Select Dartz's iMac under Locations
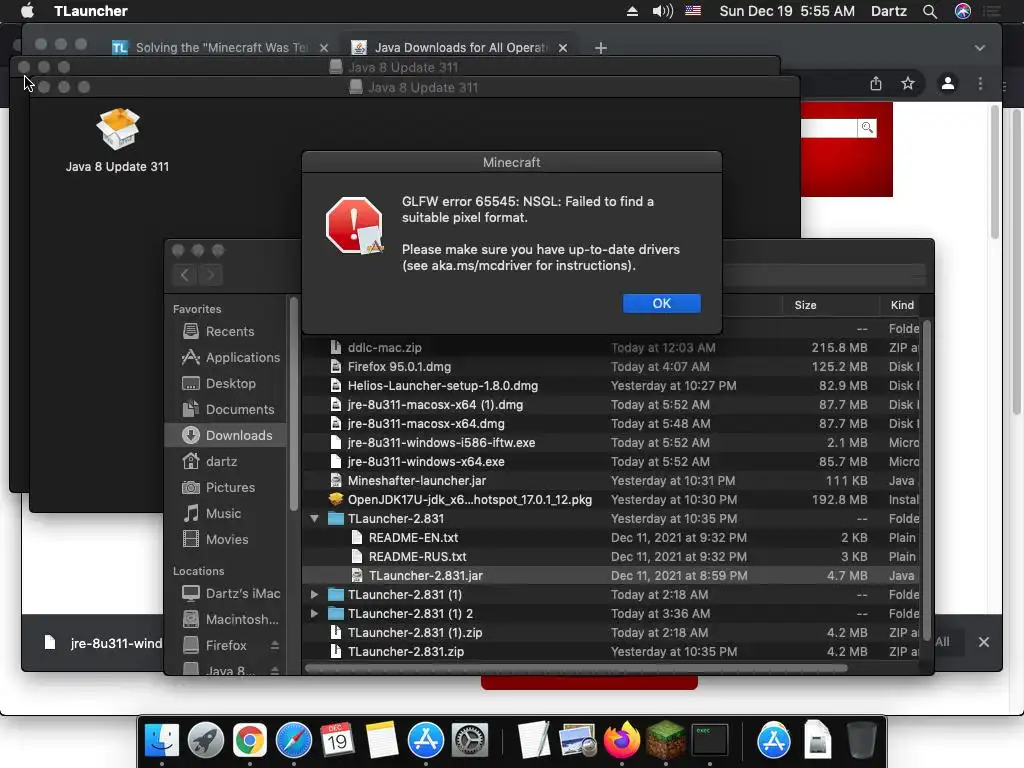 (x=225, y=593)
